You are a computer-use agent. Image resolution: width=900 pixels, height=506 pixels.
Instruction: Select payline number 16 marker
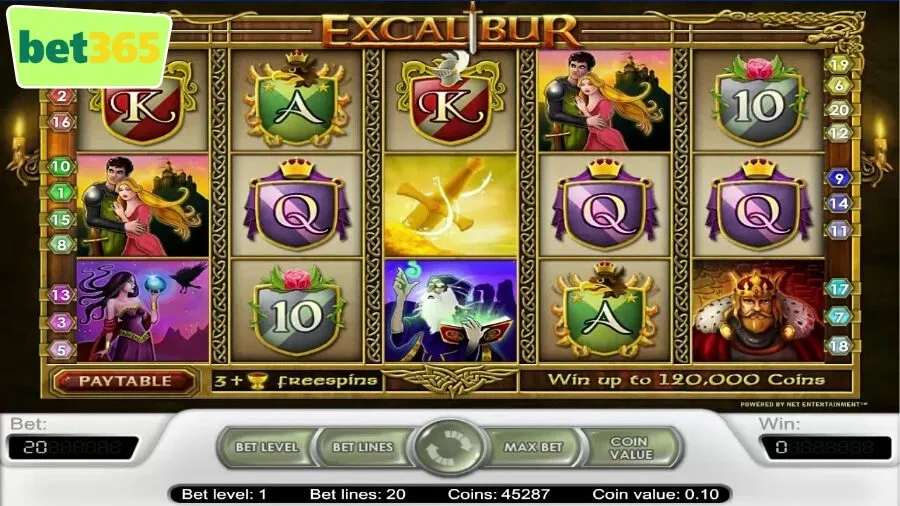(x=61, y=122)
